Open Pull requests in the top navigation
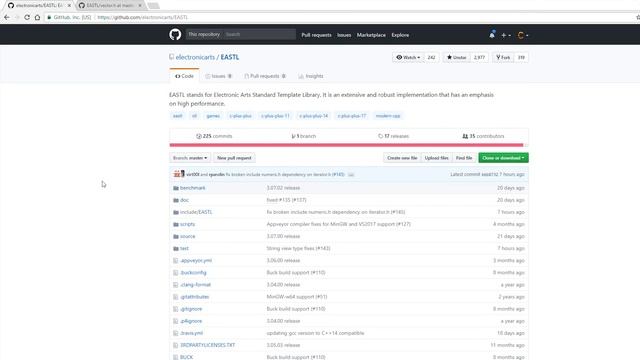Screen dimensions: 640x360 (x=316, y=35)
